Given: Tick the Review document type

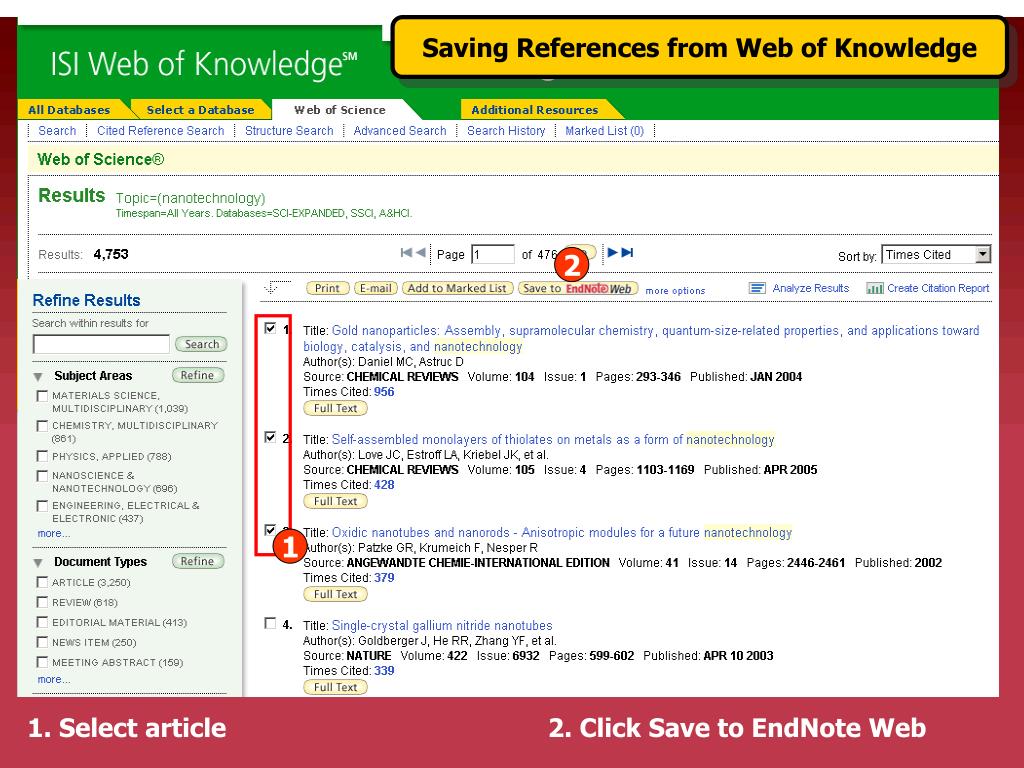Looking at the screenshot, I should coord(42,602).
